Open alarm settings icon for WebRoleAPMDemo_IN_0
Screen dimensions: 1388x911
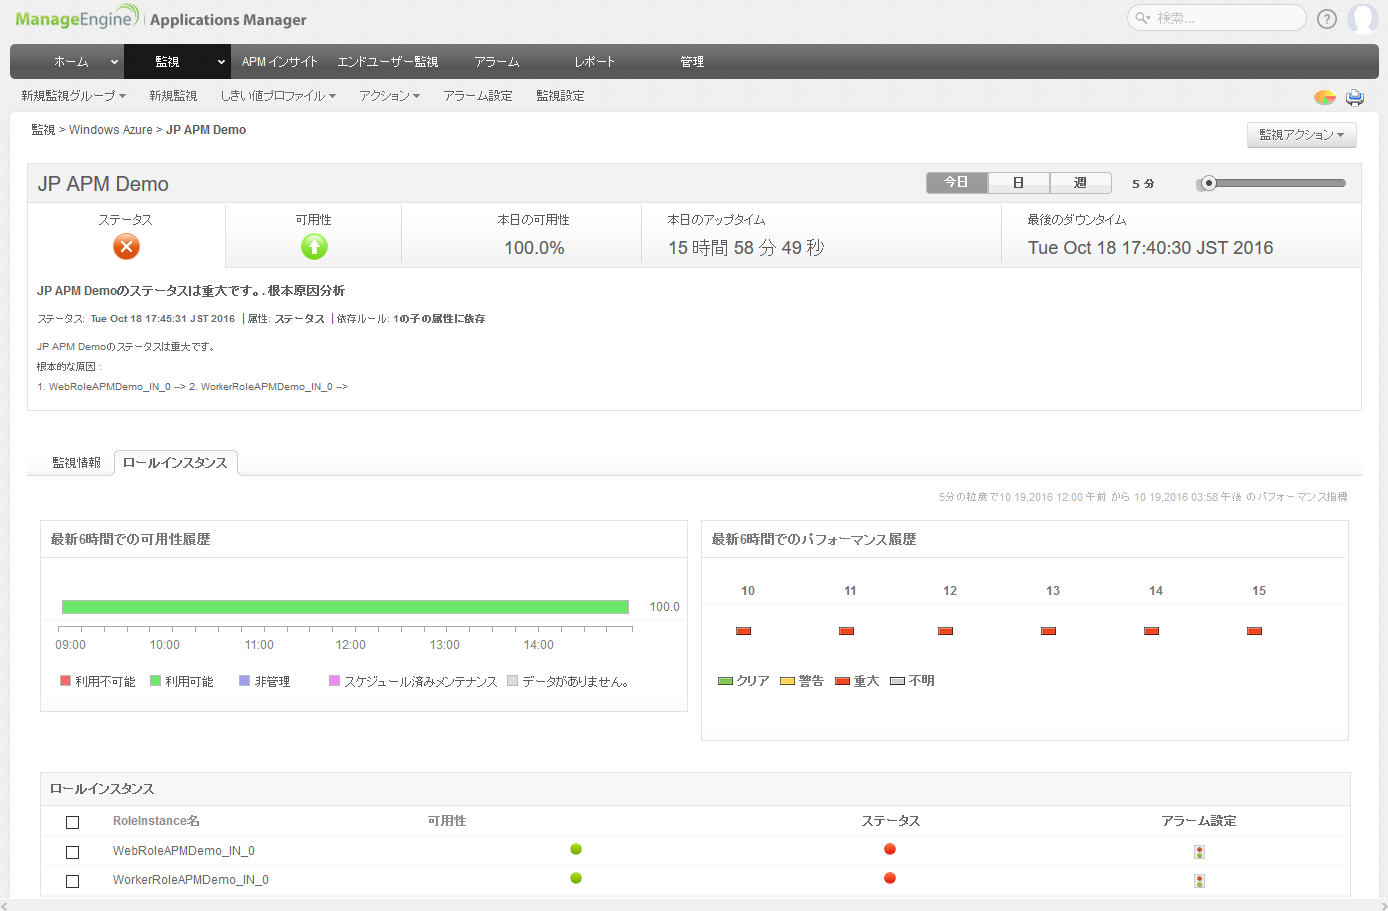coord(1199,852)
